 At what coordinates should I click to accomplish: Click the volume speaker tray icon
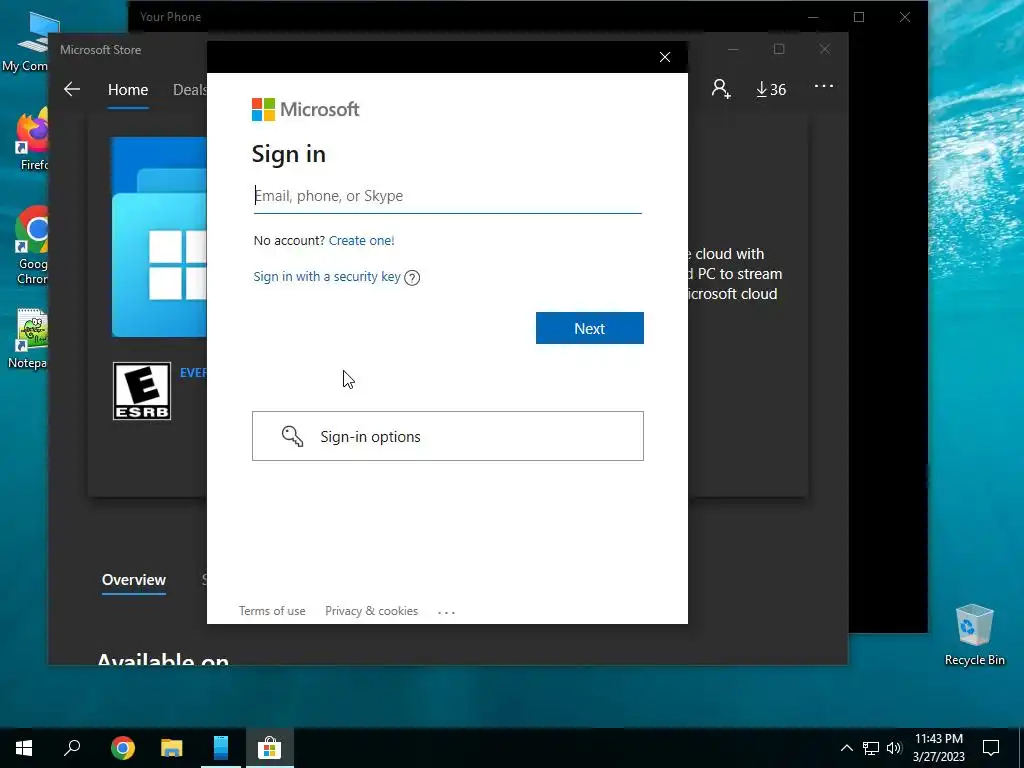[894, 748]
